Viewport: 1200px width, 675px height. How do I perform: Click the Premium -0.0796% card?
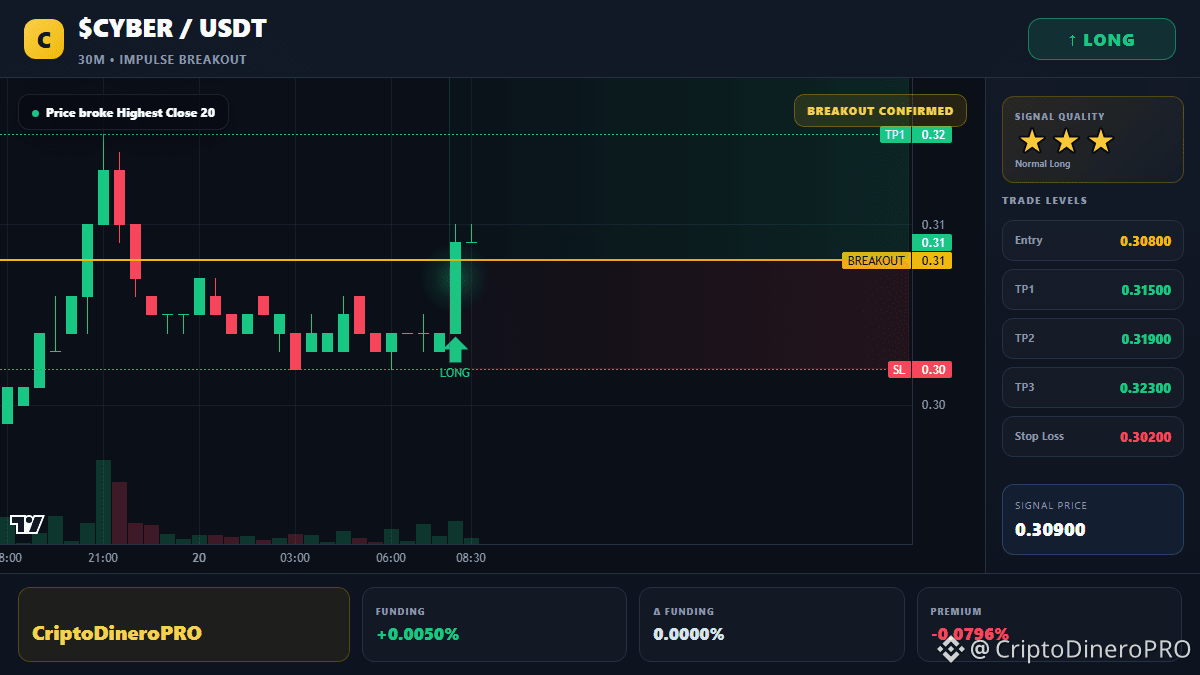point(1049,624)
